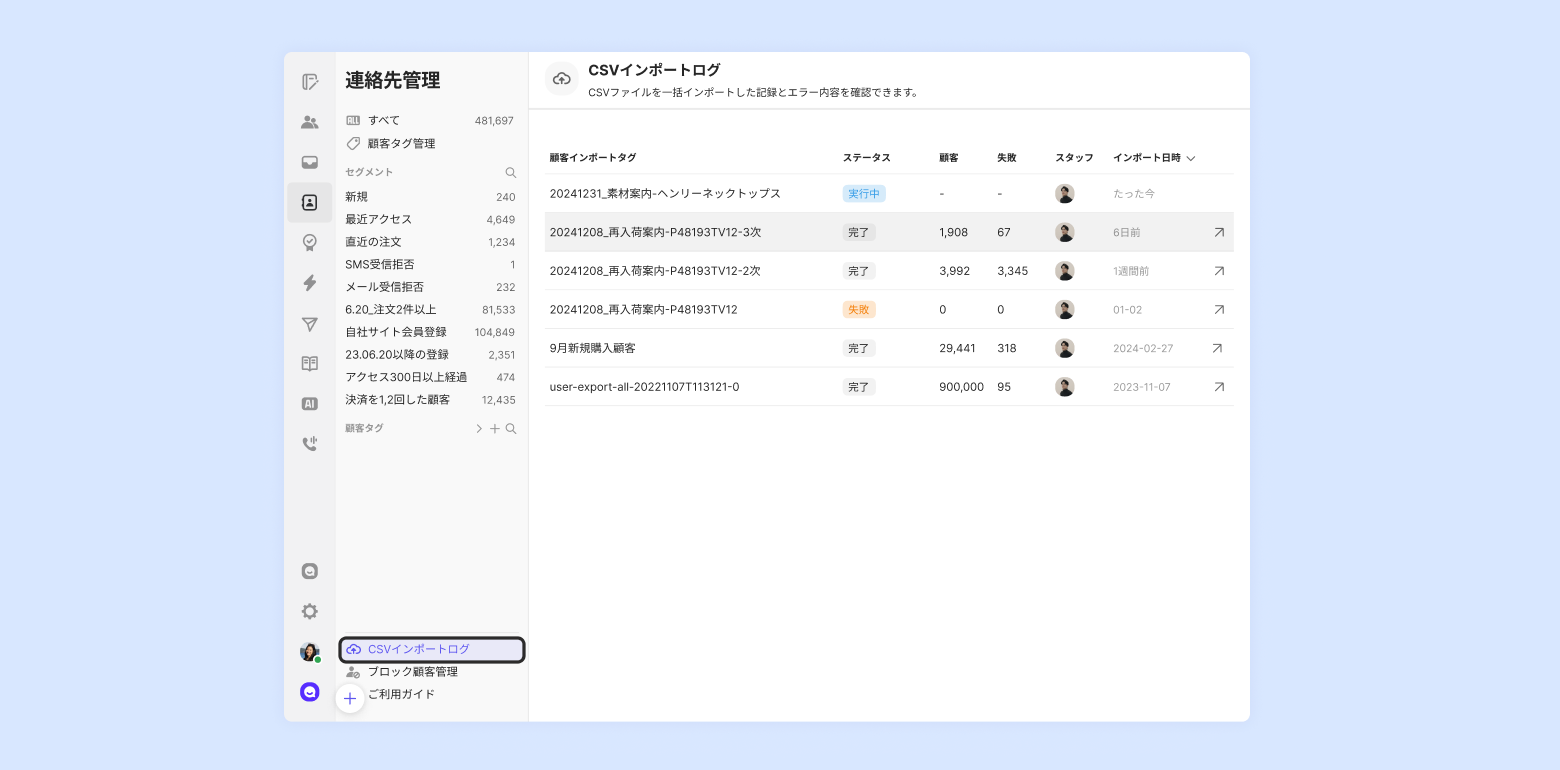Select the AI icon in left sidebar

(310, 404)
